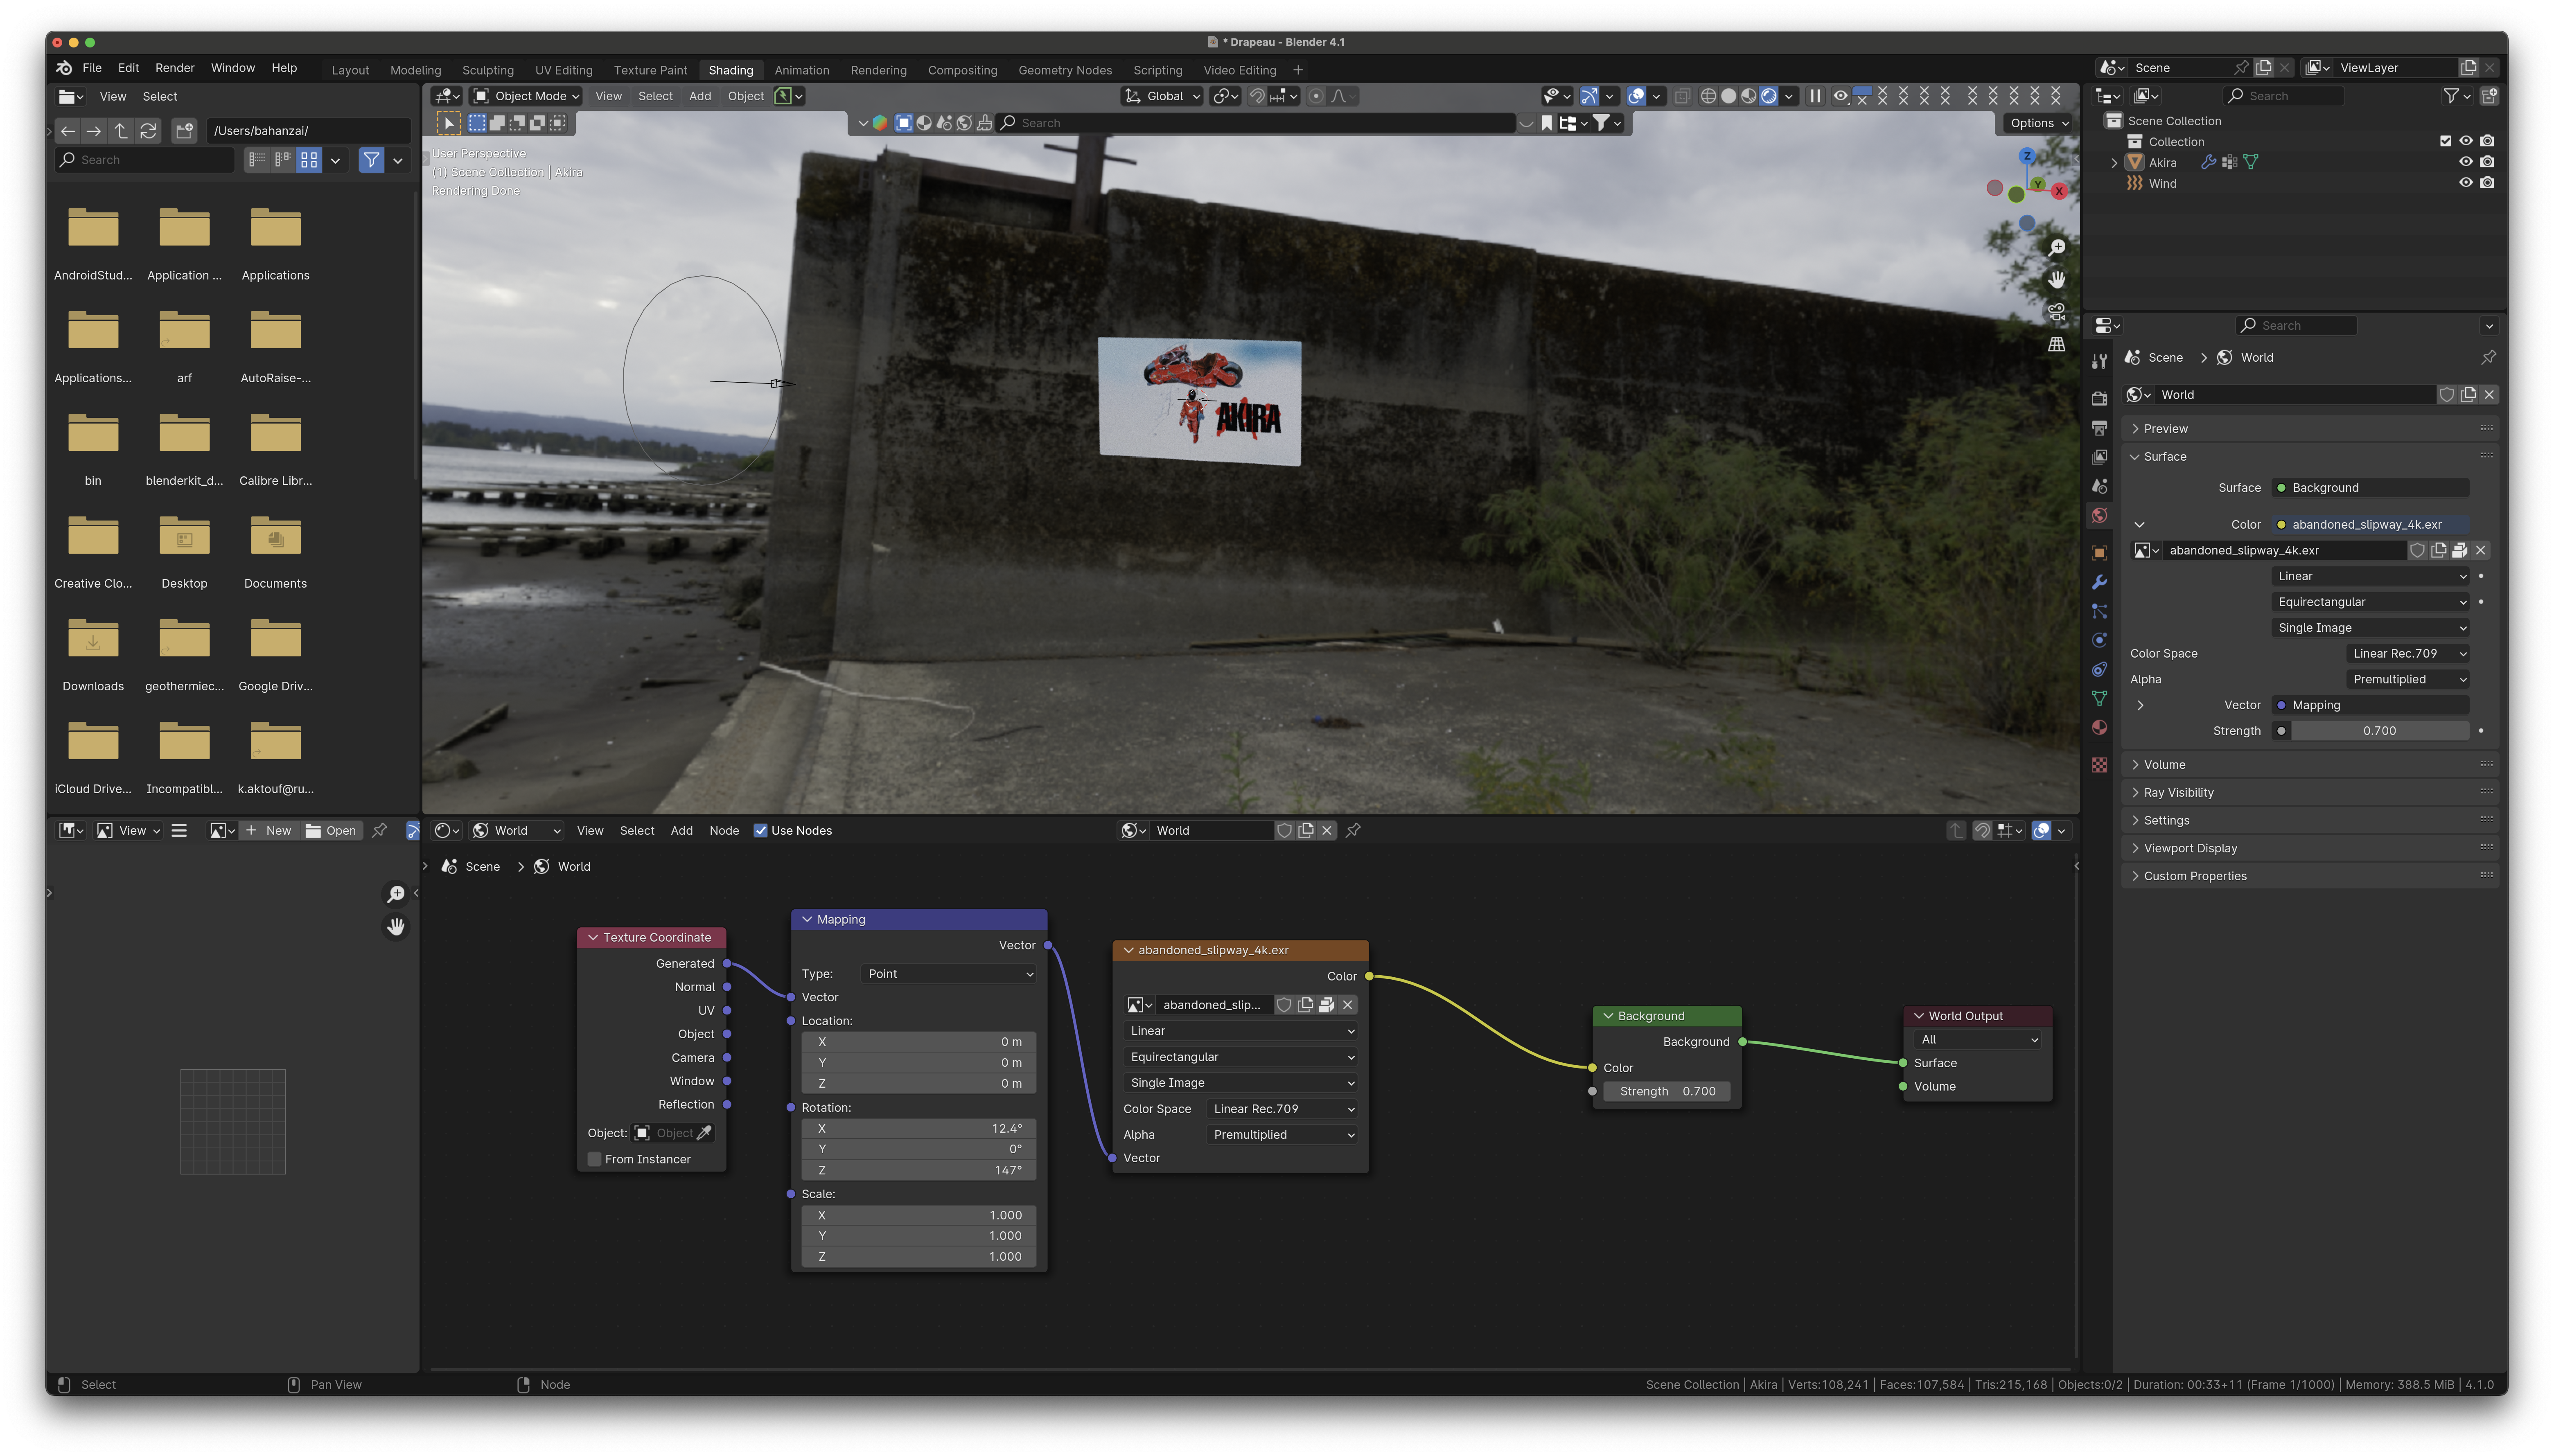Screen dimensions: 2554x1456
Task: Disable Wind in renders camera icon
Action: click(2487, 183)
